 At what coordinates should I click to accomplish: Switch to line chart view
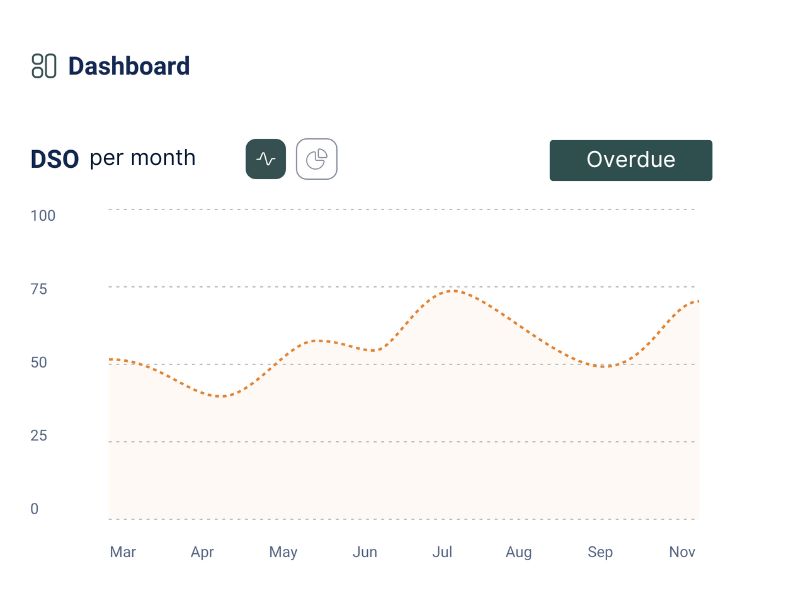(266, 159)
